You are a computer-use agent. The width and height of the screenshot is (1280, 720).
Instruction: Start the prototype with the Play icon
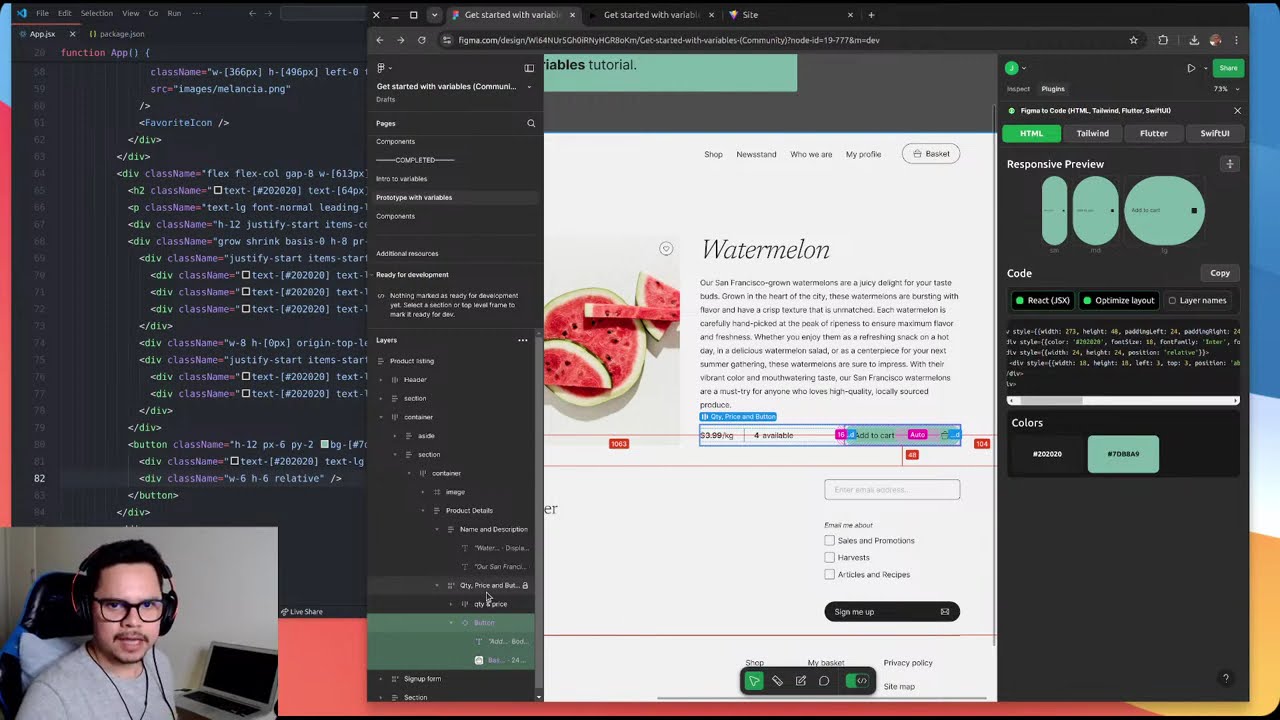point(1191,68)
